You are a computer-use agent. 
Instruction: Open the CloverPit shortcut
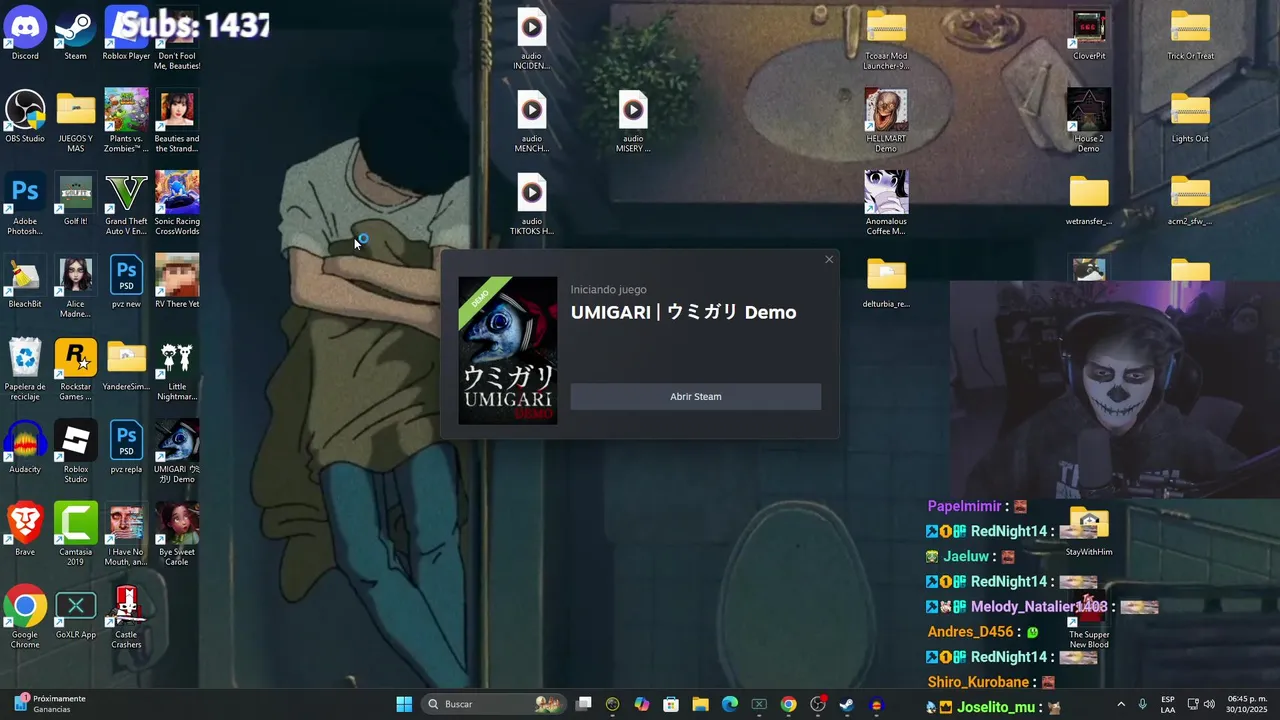click(1089, 33)
